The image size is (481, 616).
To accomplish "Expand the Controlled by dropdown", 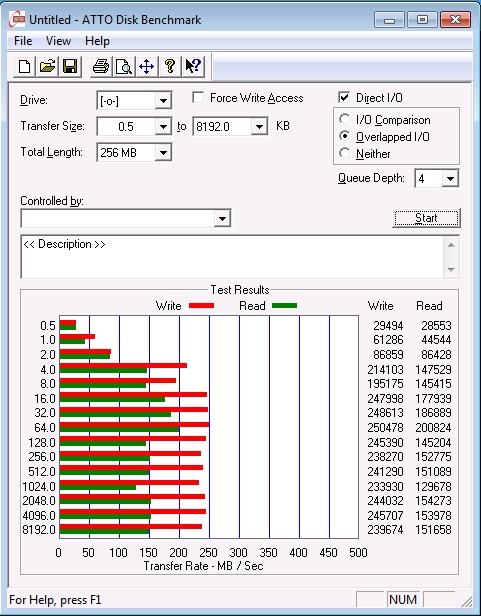I will coord(222,218).
